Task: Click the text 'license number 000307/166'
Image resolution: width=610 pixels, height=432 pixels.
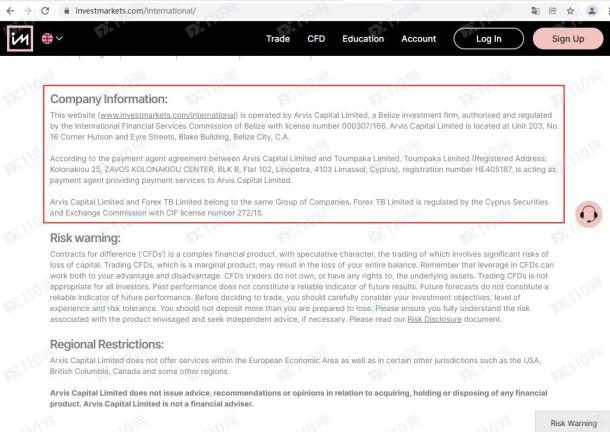Action: (335, 126)
